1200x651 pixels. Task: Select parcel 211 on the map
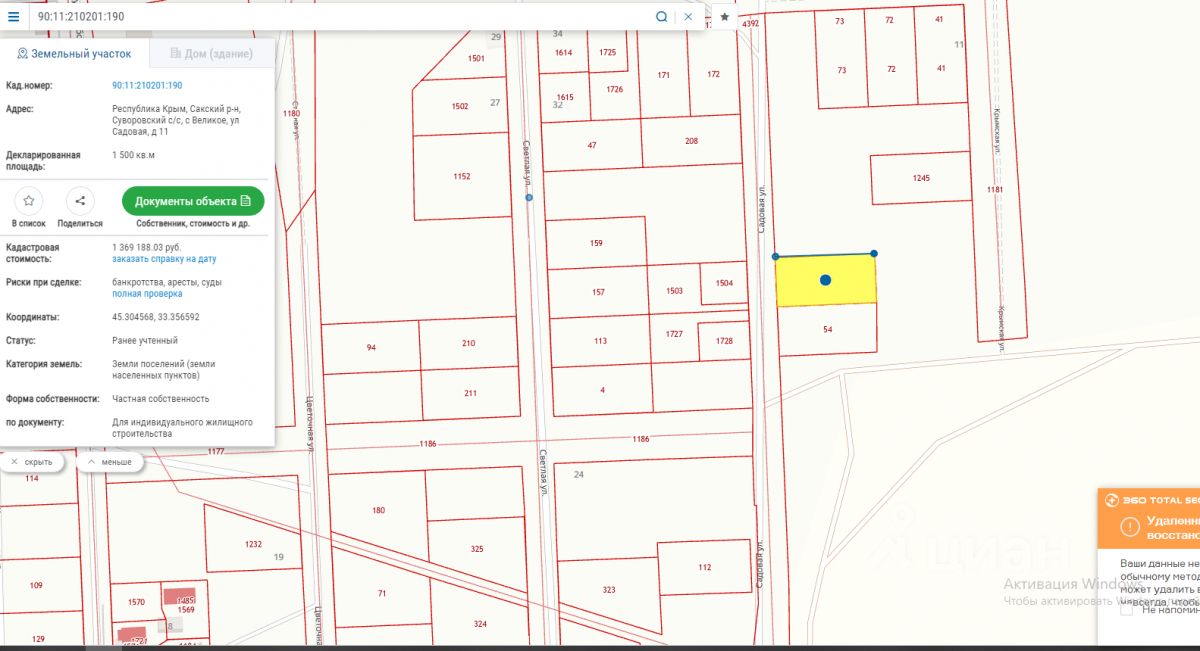click(471, 394)
